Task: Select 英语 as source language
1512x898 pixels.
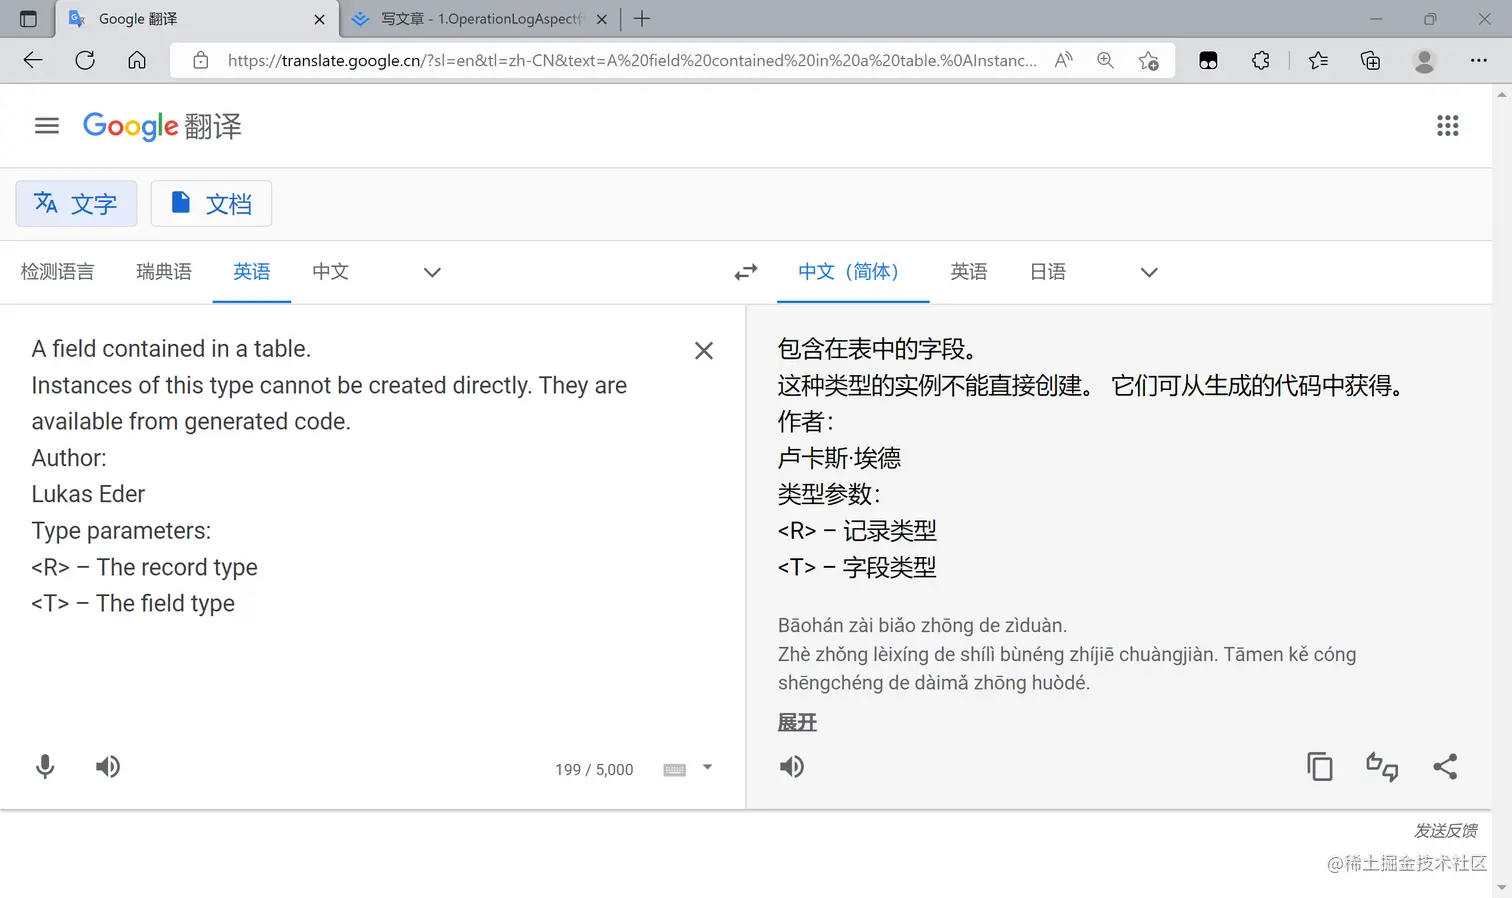Action: tap(252, 272)
